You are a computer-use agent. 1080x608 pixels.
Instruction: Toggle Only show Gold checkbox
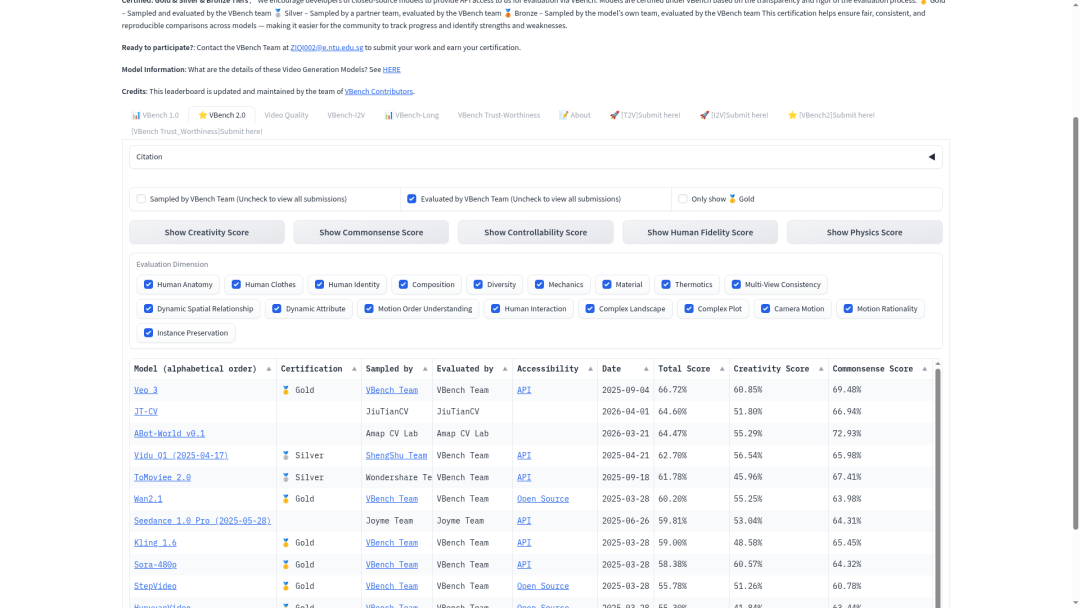pos(683,199)
